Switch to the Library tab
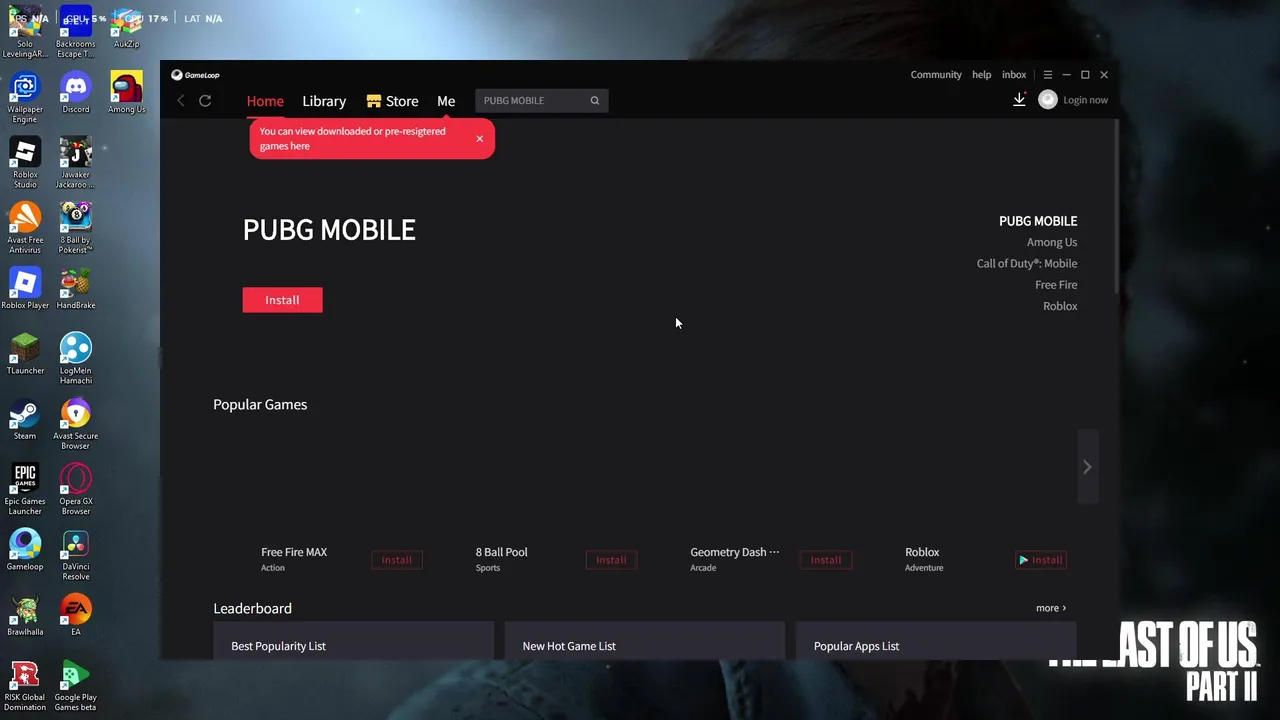The height and width of the screenshot is (720, 1280). pos(324,101)
